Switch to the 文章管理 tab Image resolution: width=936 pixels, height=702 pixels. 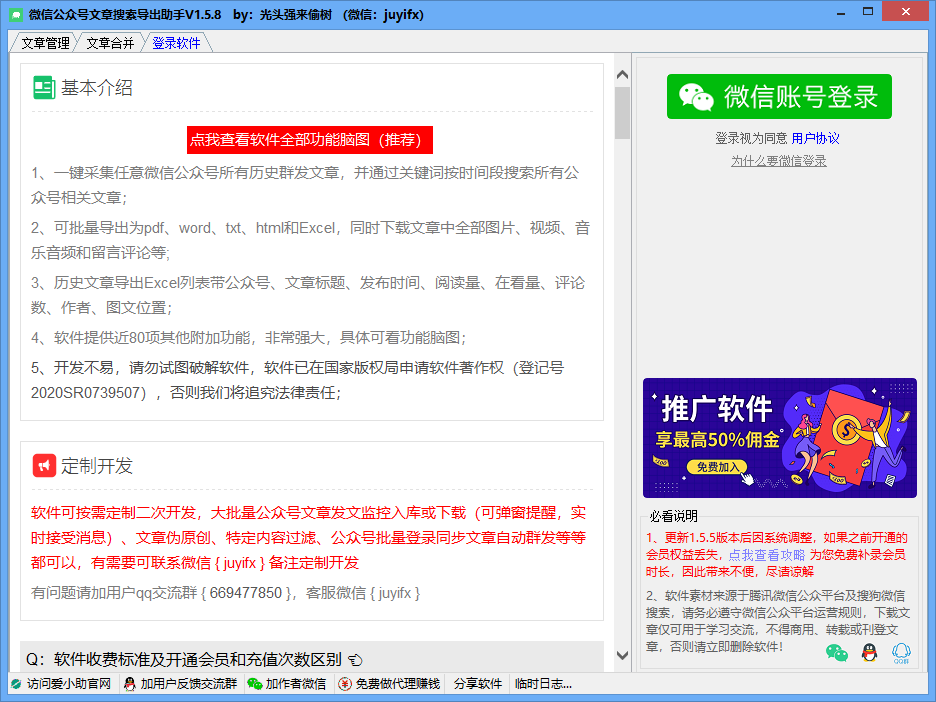[45, 43]
